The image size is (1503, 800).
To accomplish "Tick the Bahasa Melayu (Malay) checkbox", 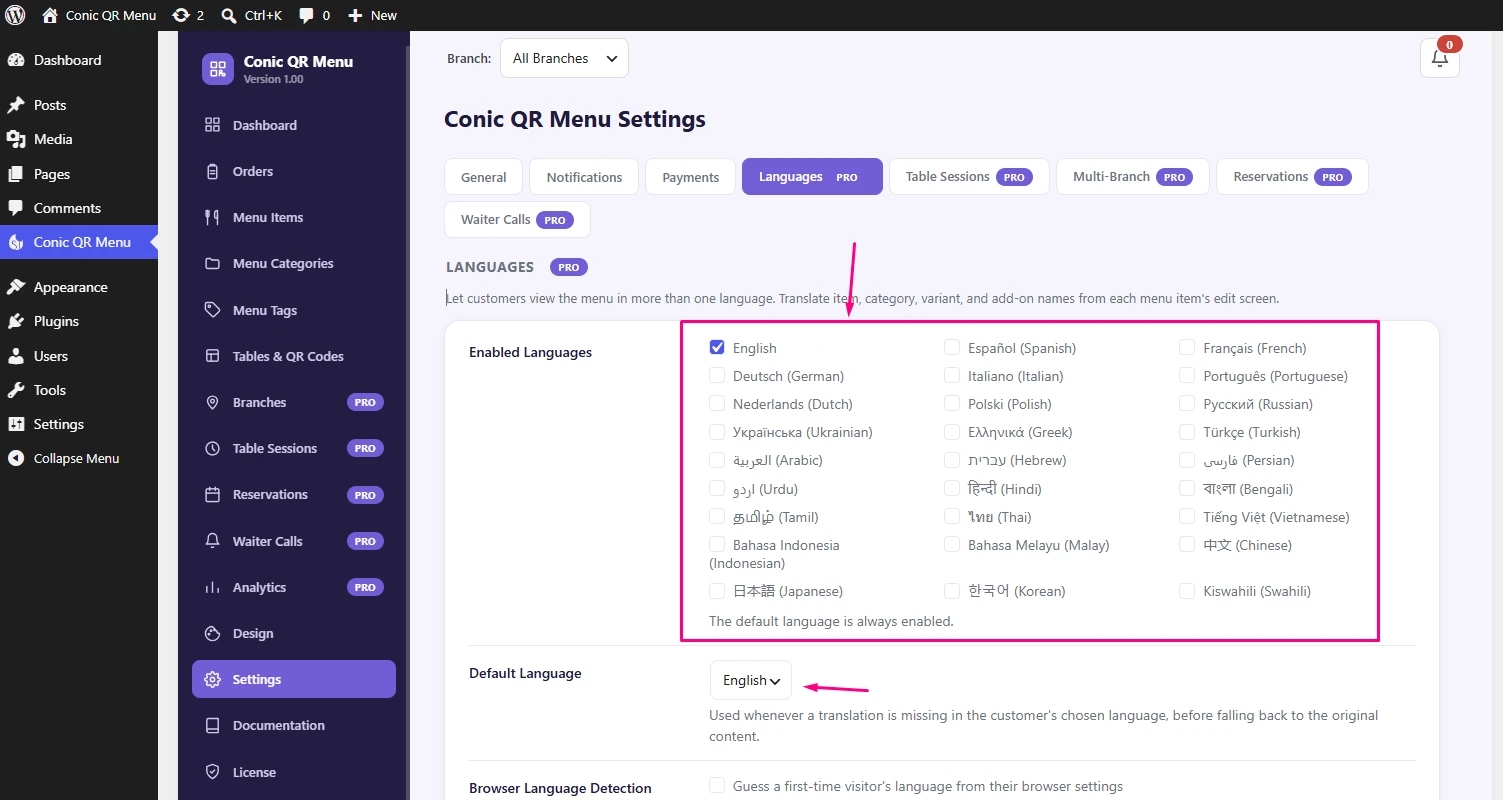I will 952,544.
